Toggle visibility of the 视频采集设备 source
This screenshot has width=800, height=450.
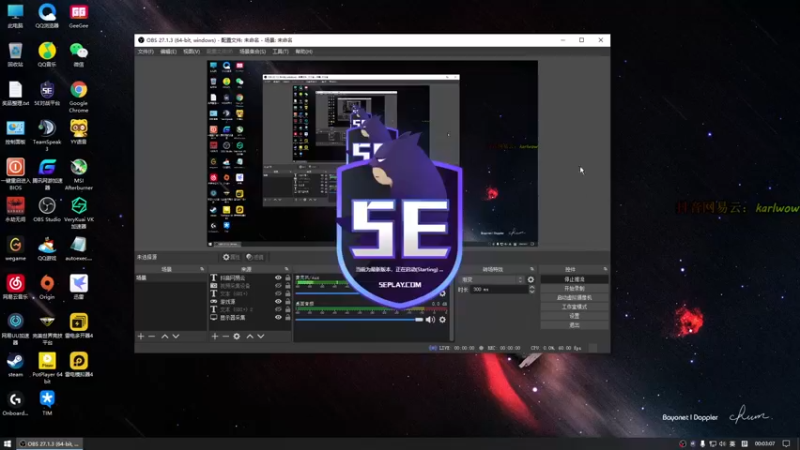point(278,286)
